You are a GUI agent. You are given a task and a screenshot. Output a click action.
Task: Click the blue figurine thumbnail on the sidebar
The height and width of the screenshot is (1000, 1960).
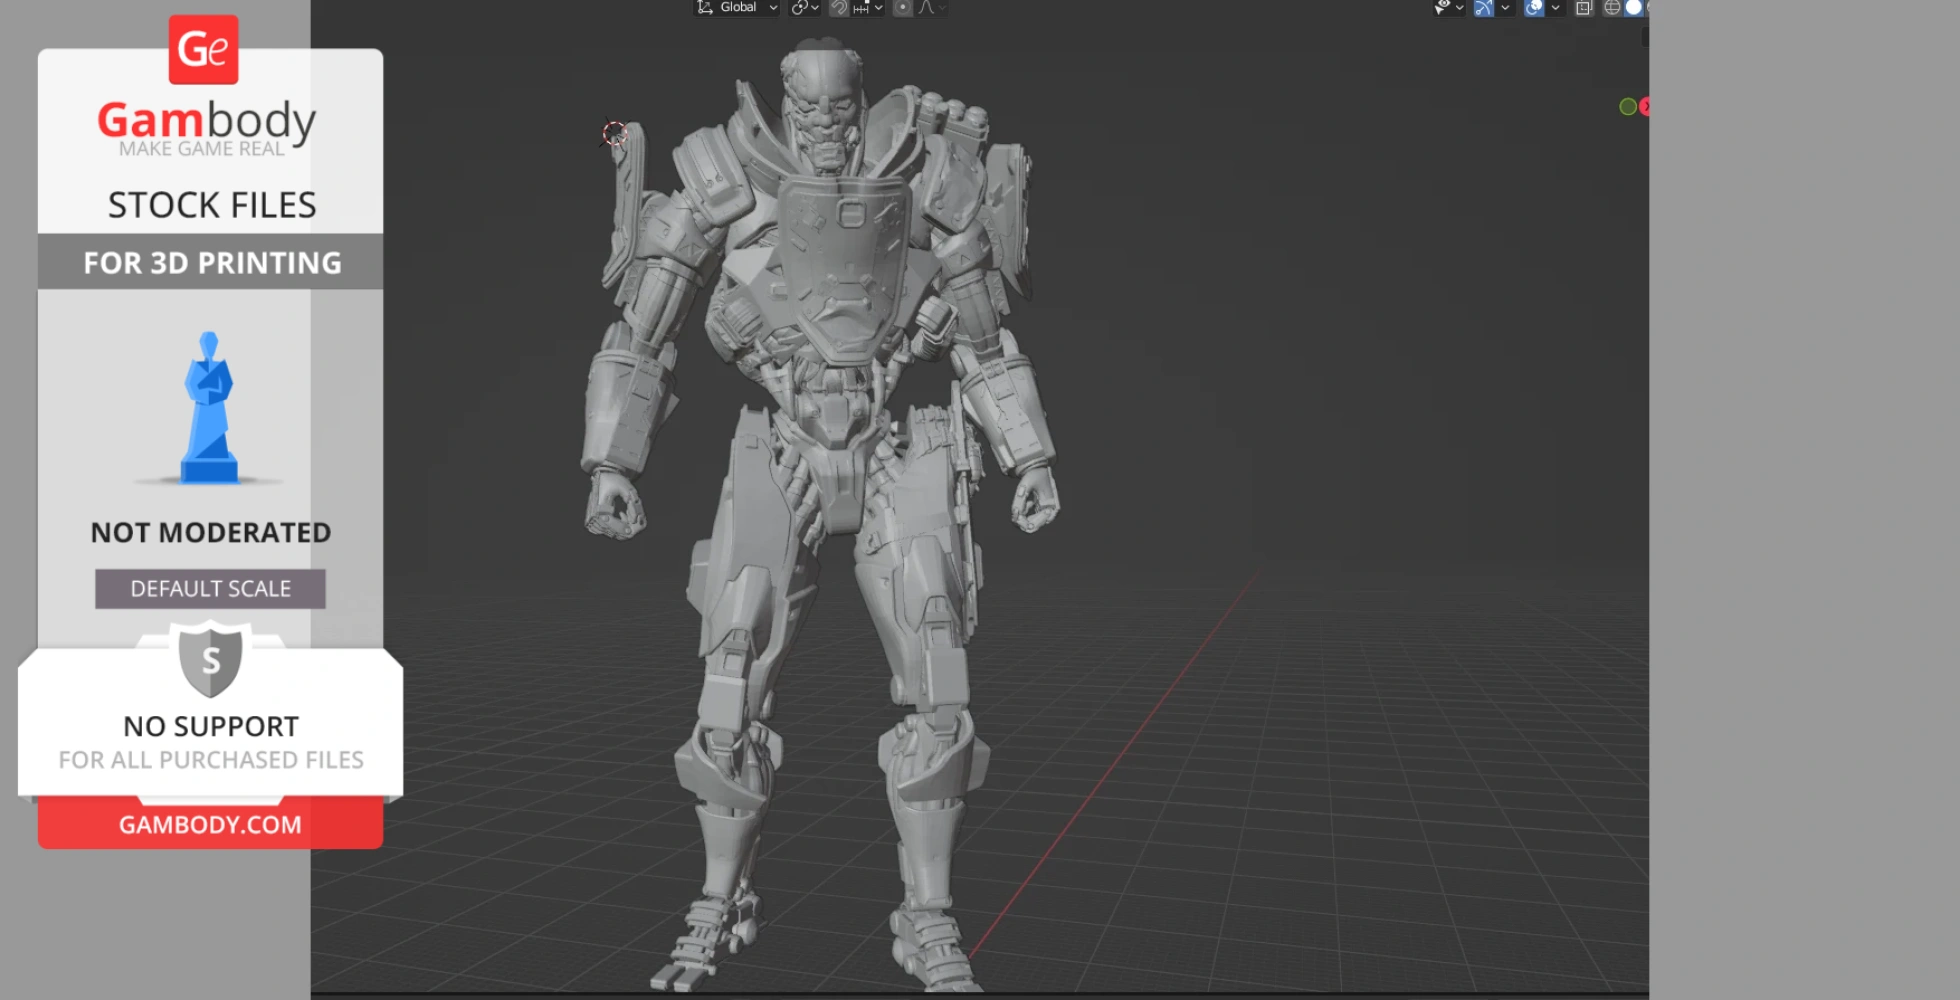pyautogui.click(x=209, y=408)
